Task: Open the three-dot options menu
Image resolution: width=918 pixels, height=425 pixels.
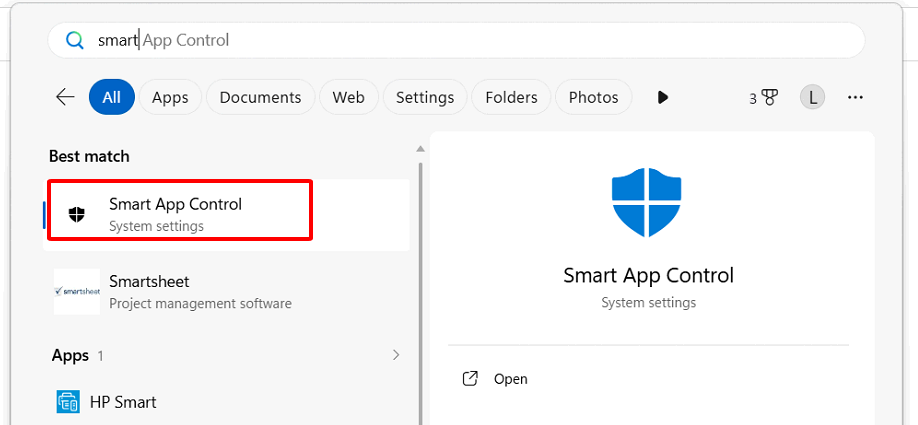Action: [x=855, y=97]
